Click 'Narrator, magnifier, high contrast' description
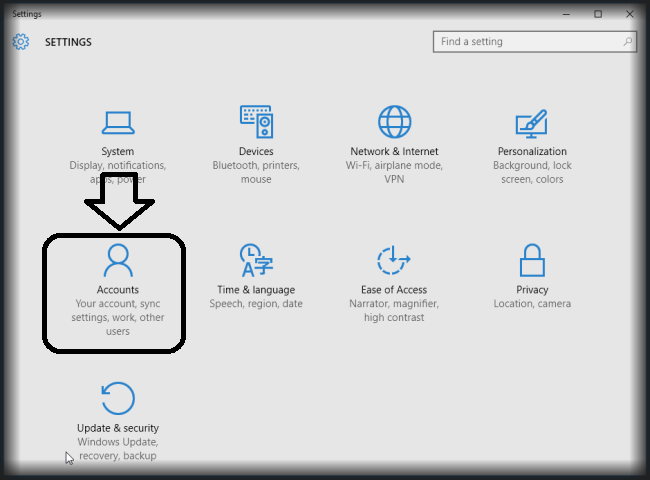This screenshot has height=480, width=650. click(394, 310)
